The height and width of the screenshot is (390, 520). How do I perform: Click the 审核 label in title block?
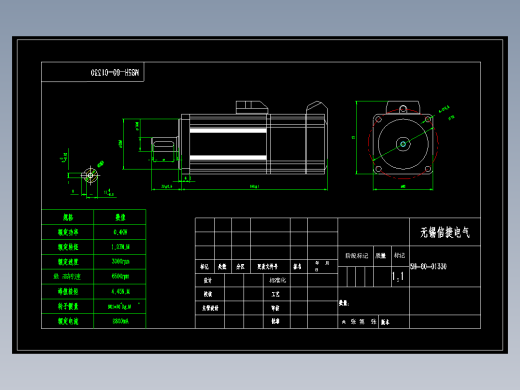275,308
